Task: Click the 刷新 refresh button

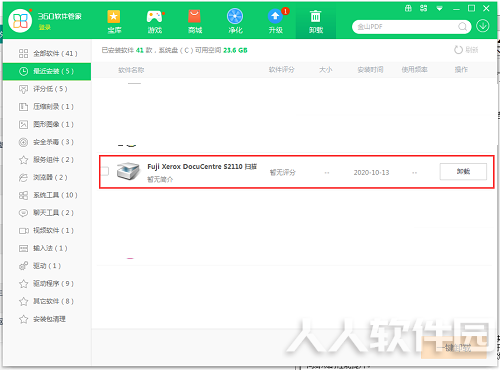Action: click(466, 50)
